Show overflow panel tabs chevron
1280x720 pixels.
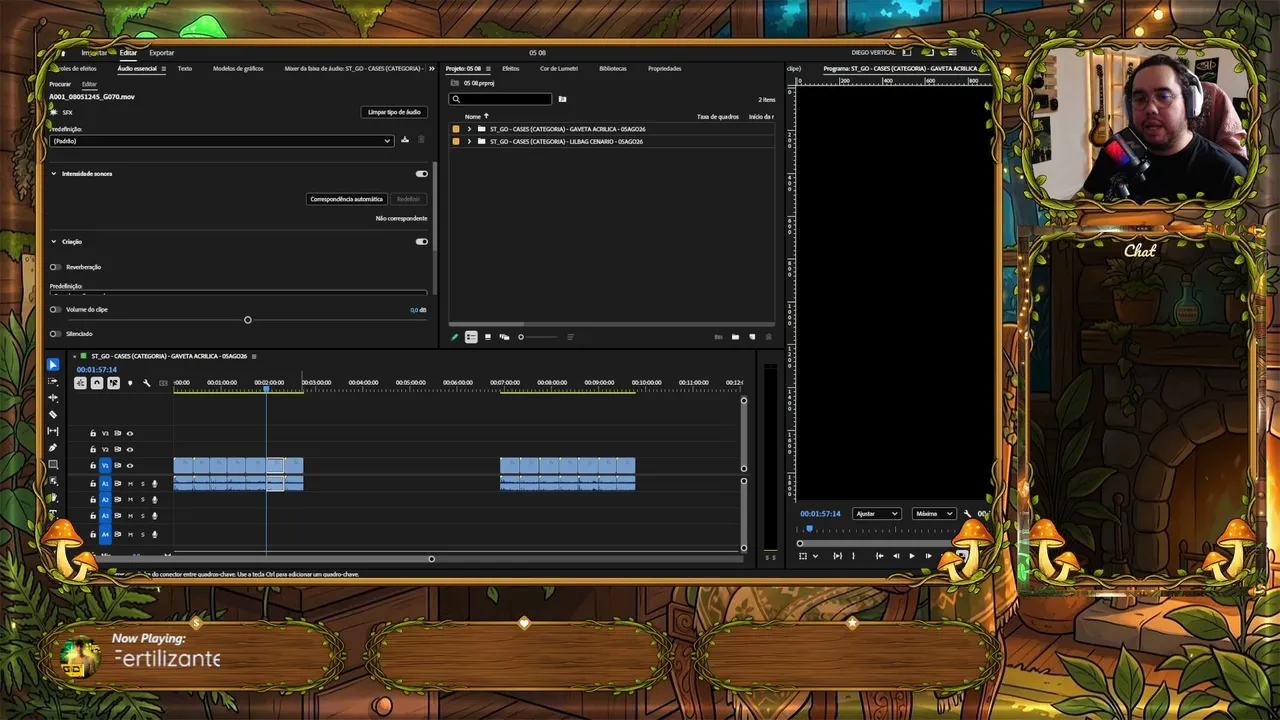(x=432, y=69)
